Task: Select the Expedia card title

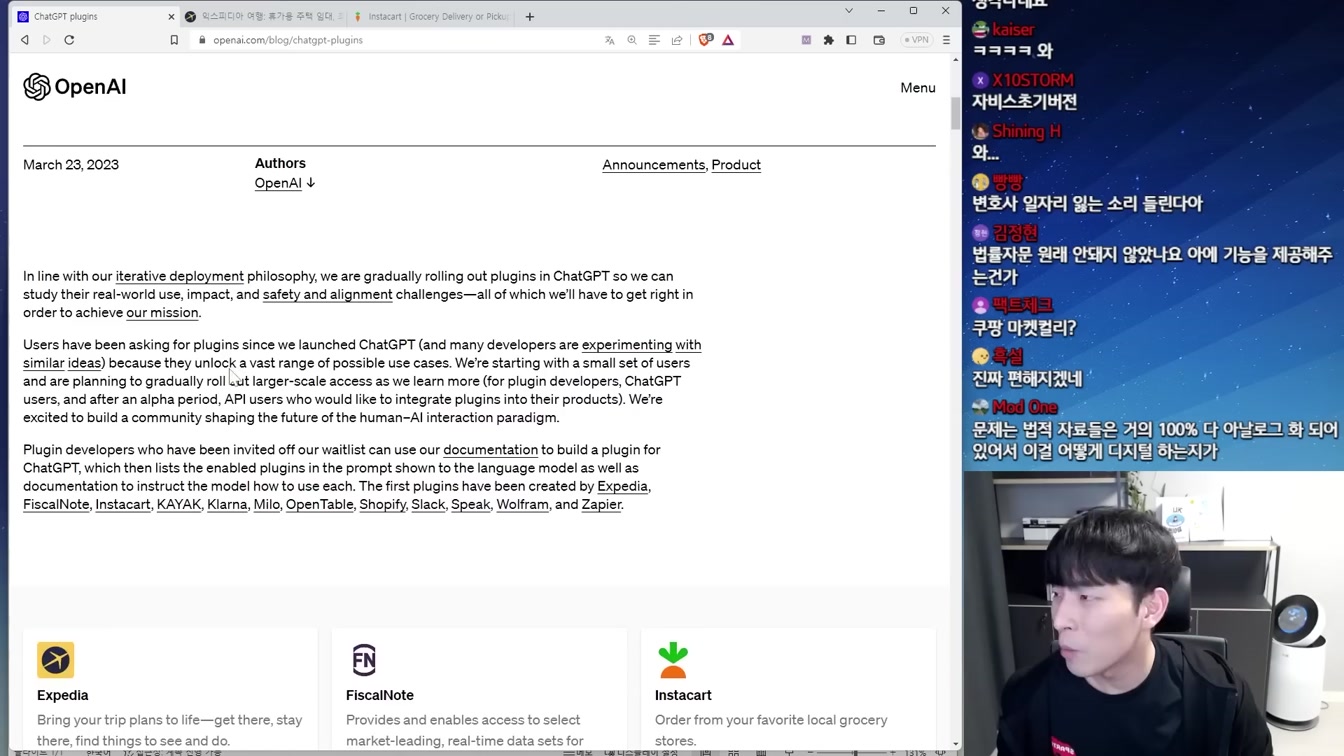Action: click(x=63, y=695)
